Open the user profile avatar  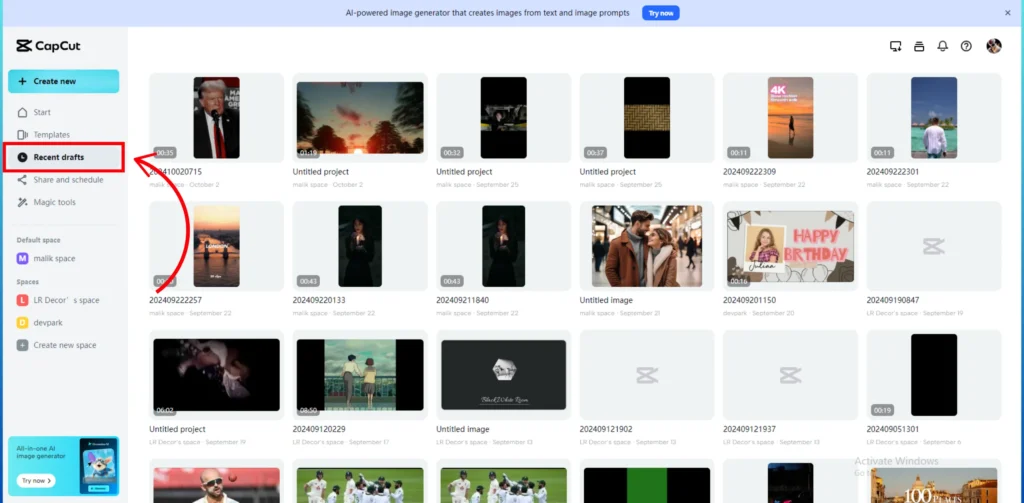(994, 46)
